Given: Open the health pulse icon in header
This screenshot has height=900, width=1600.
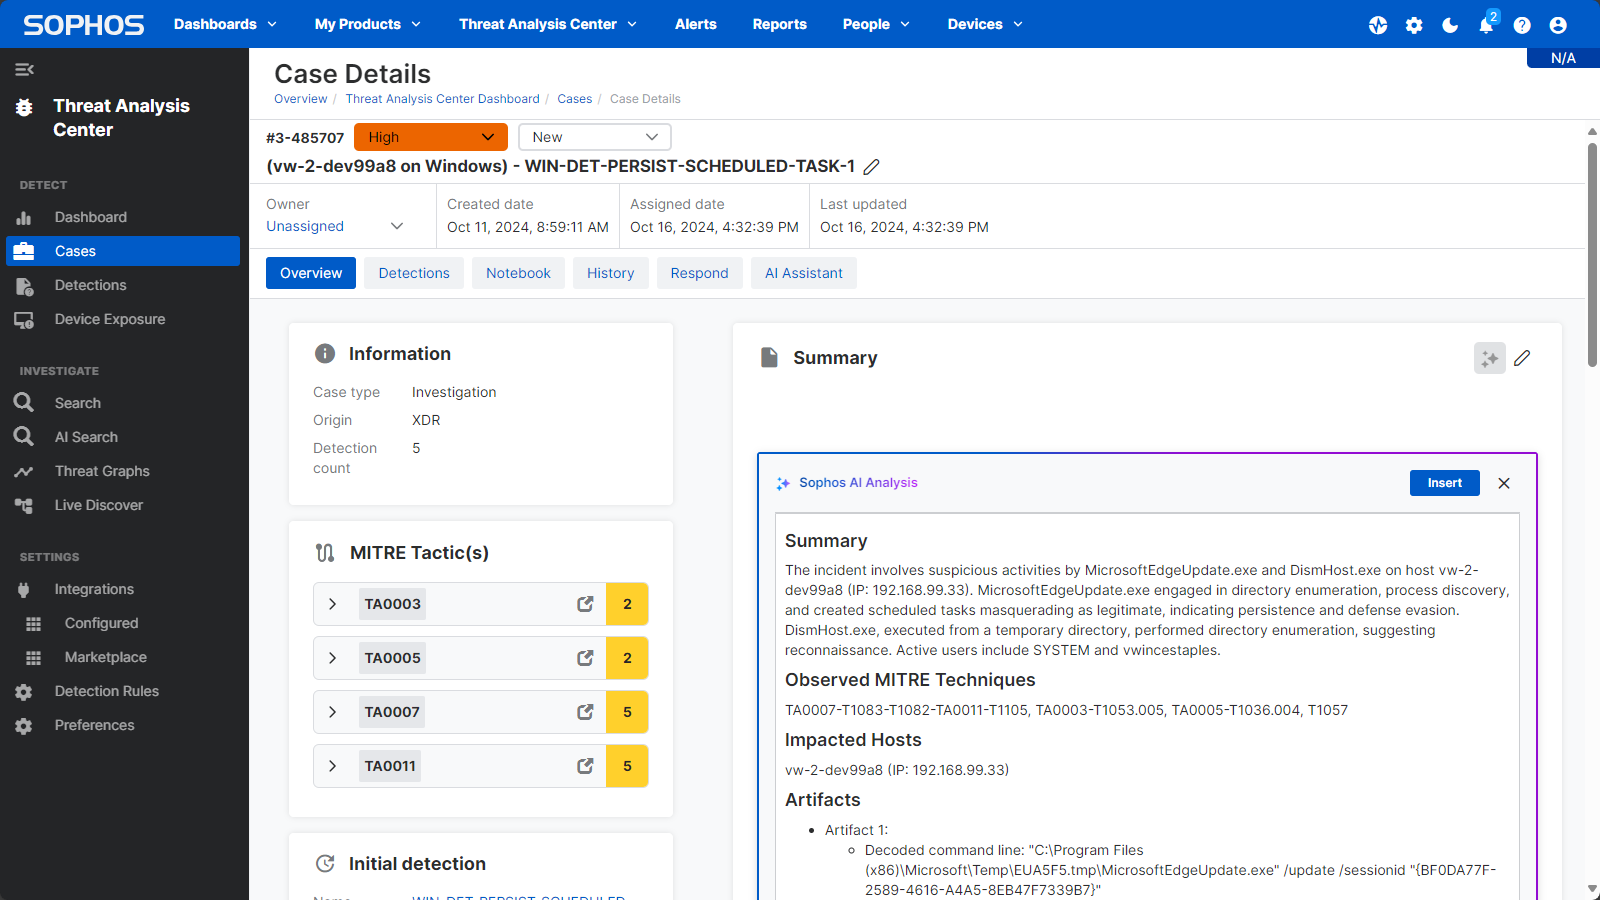Looking at the screenshot, I should (x=1378, y=25).
